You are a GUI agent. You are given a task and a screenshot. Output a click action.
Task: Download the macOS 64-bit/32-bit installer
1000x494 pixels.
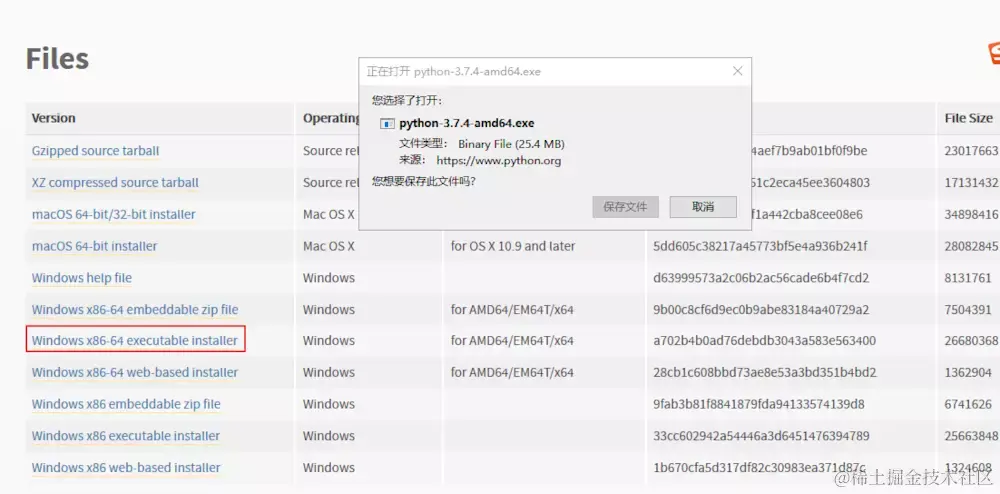pos(114,215)
